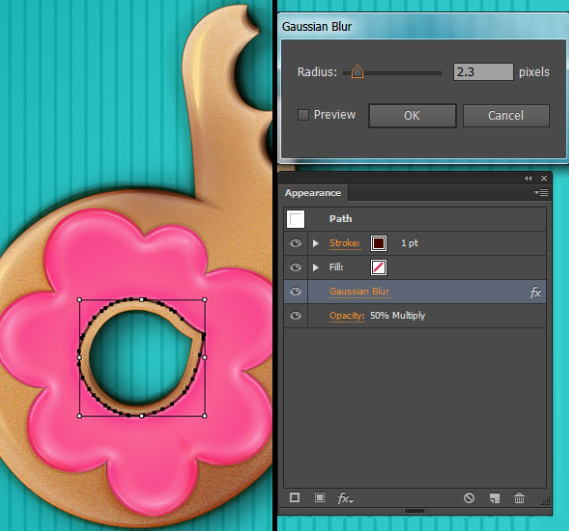This screenshot has width=569, height=531.
Task: Click the Appearance panel resize grip
Action: coord(545,501)
